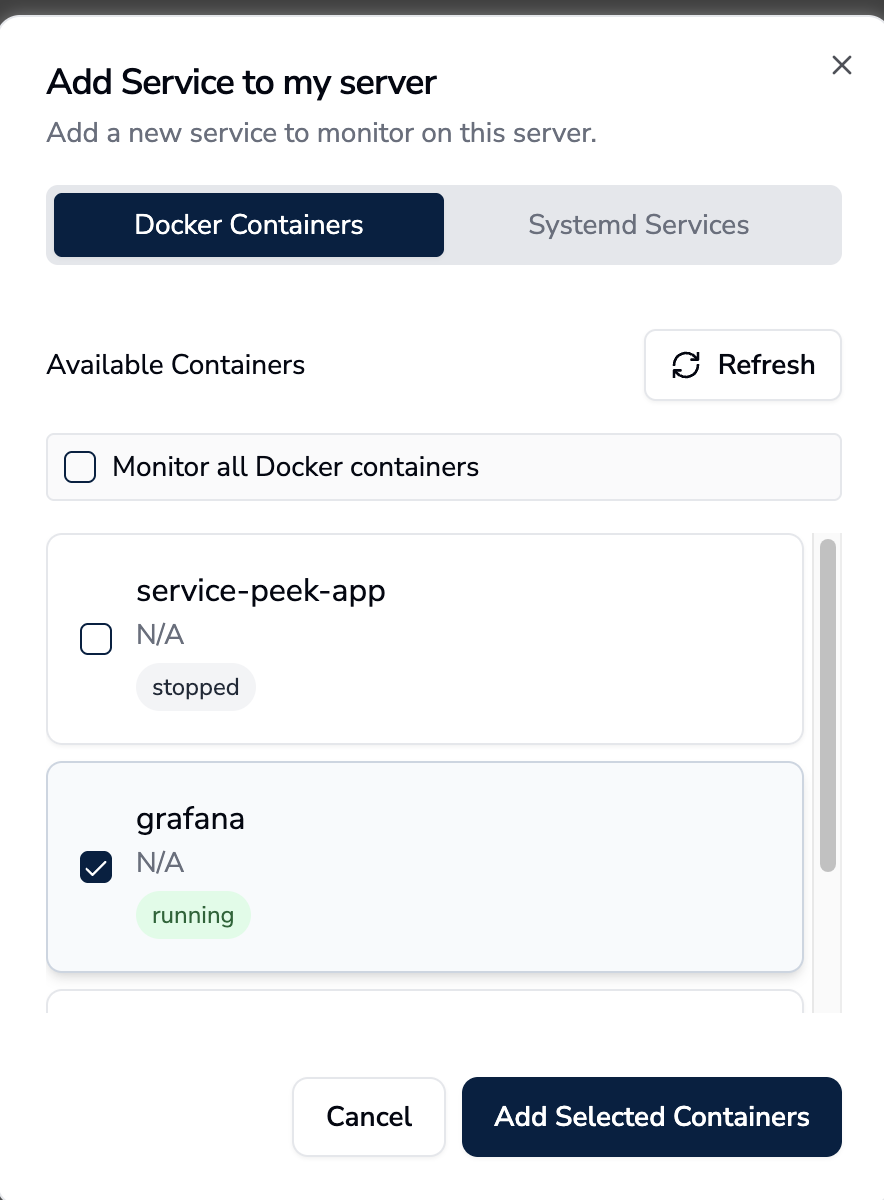Image resolution: width=884 pixels, height=1200 pixels.
Task: Enable Monitor all Docker containers checkbox
Action: (x=80, y=467)
